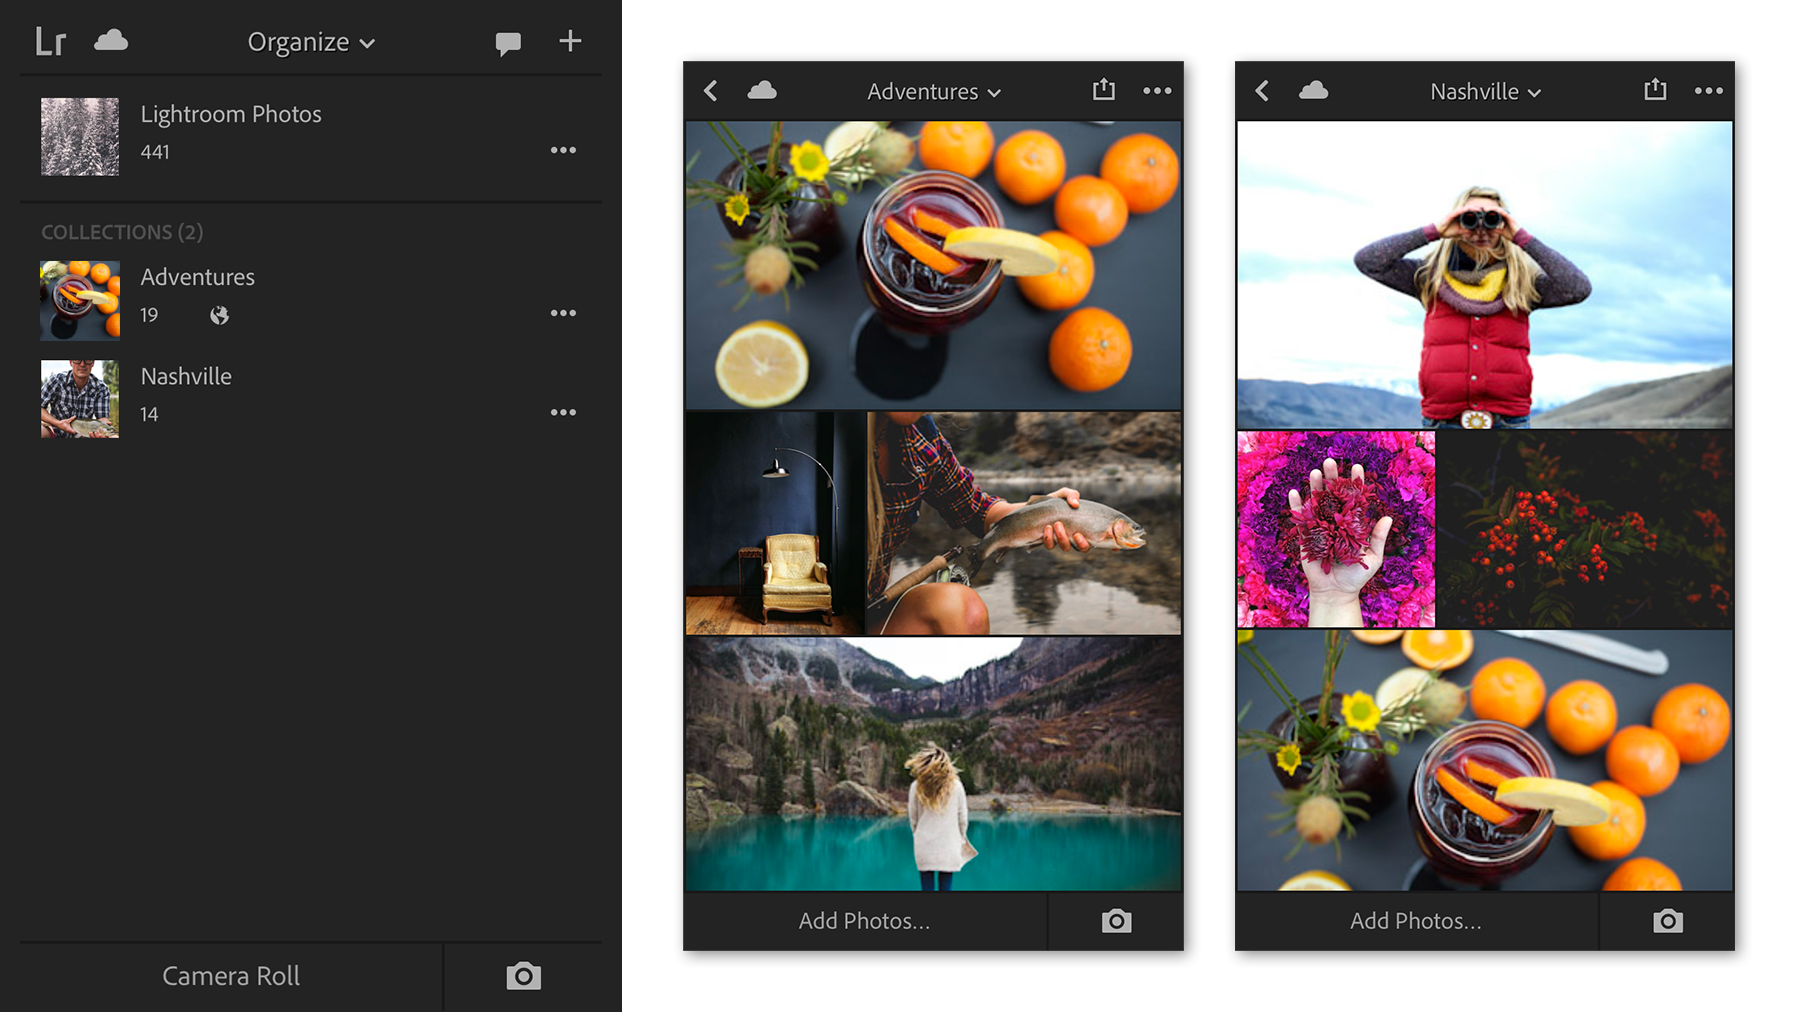Open the turquoise lake photo
The width and height of the screenshot is (1800, 1012).
933,763
